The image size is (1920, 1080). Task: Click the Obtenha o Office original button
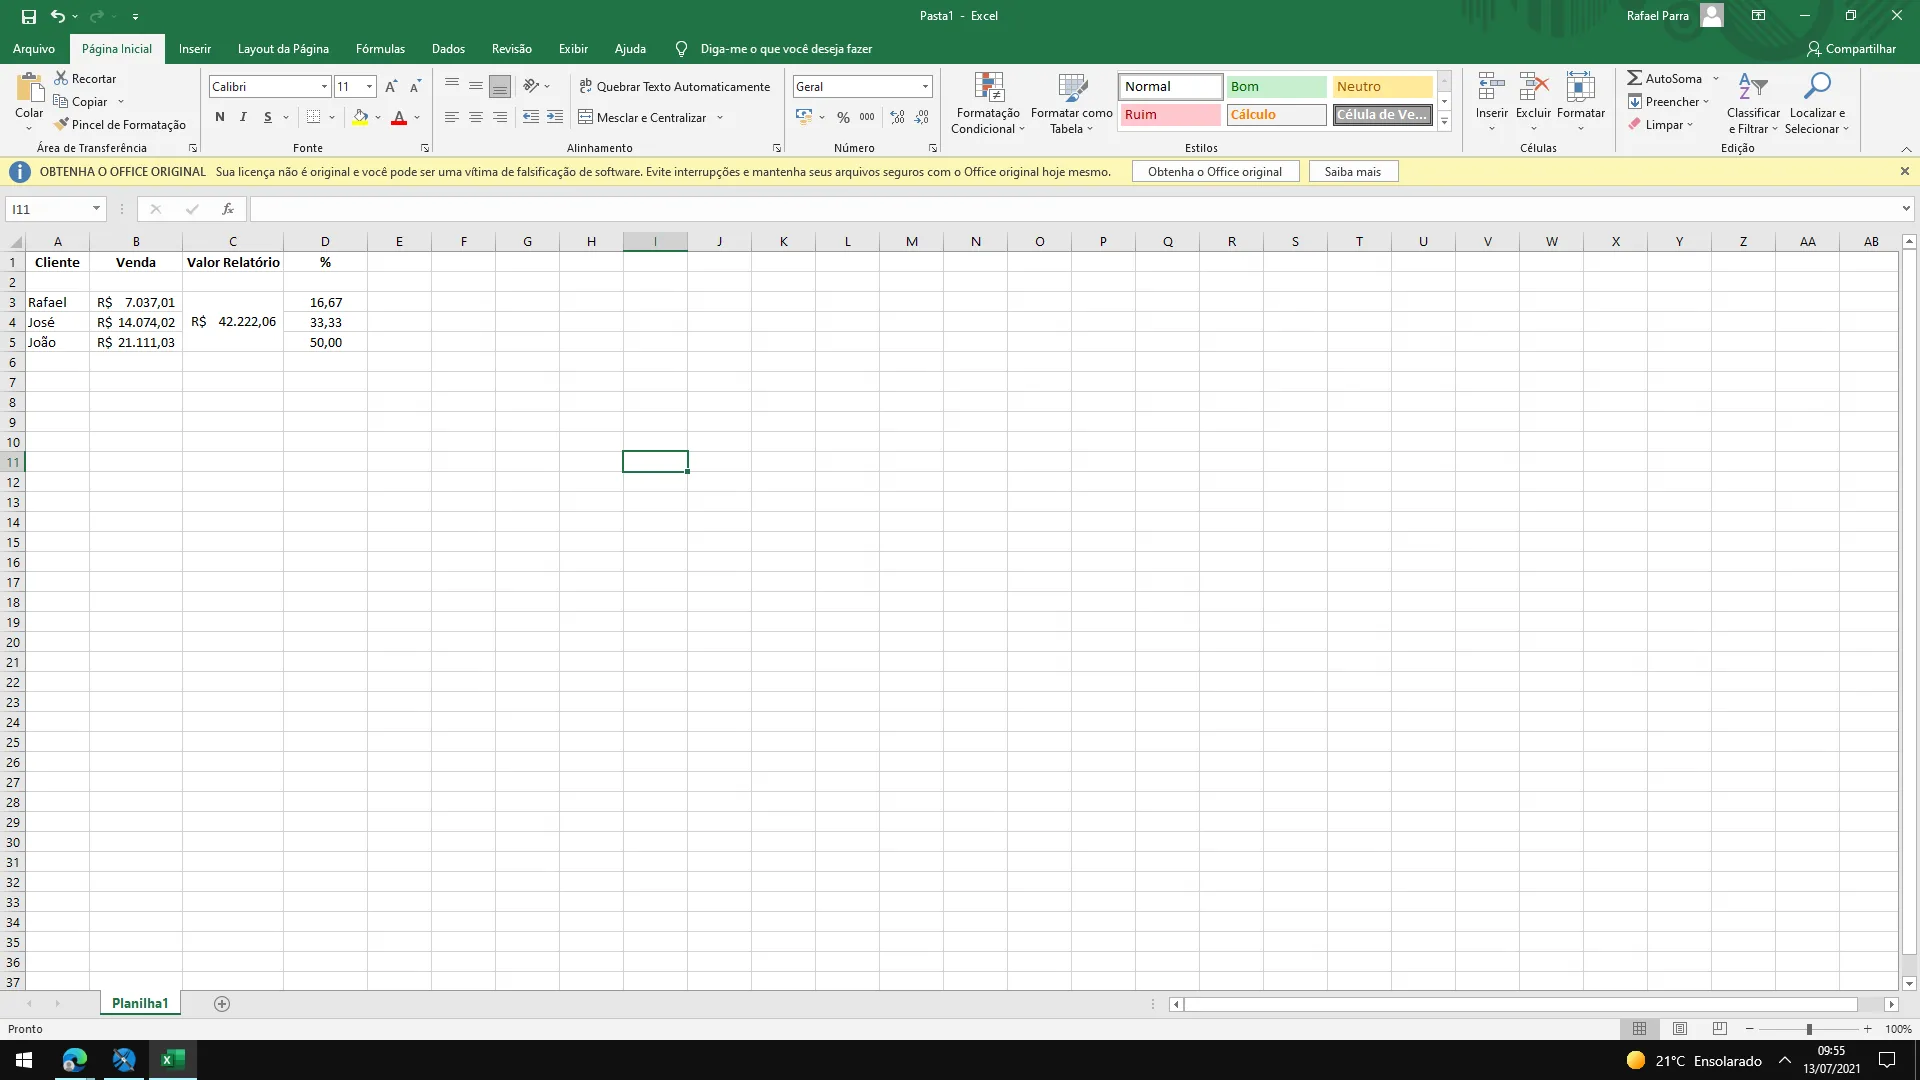coord(1214,172)
